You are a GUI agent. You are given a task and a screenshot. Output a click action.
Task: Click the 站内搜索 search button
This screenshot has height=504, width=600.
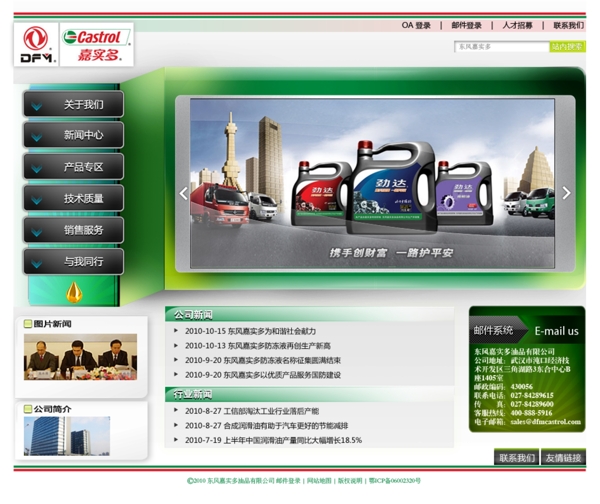click(x=567, y=47)
